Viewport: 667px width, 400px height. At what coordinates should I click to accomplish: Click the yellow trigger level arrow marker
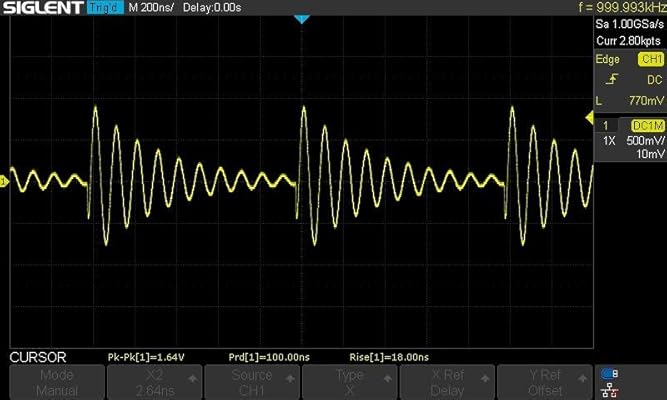pyautogui.click(x=590, y=117)
